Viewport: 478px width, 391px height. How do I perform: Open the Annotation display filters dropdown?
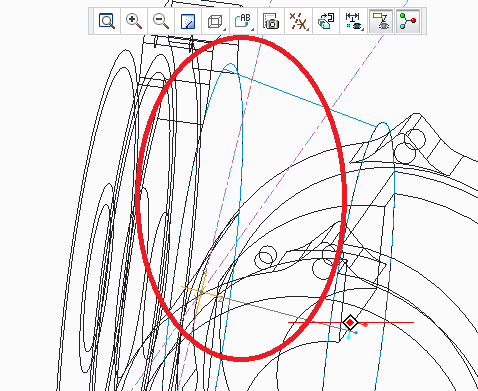353,21
